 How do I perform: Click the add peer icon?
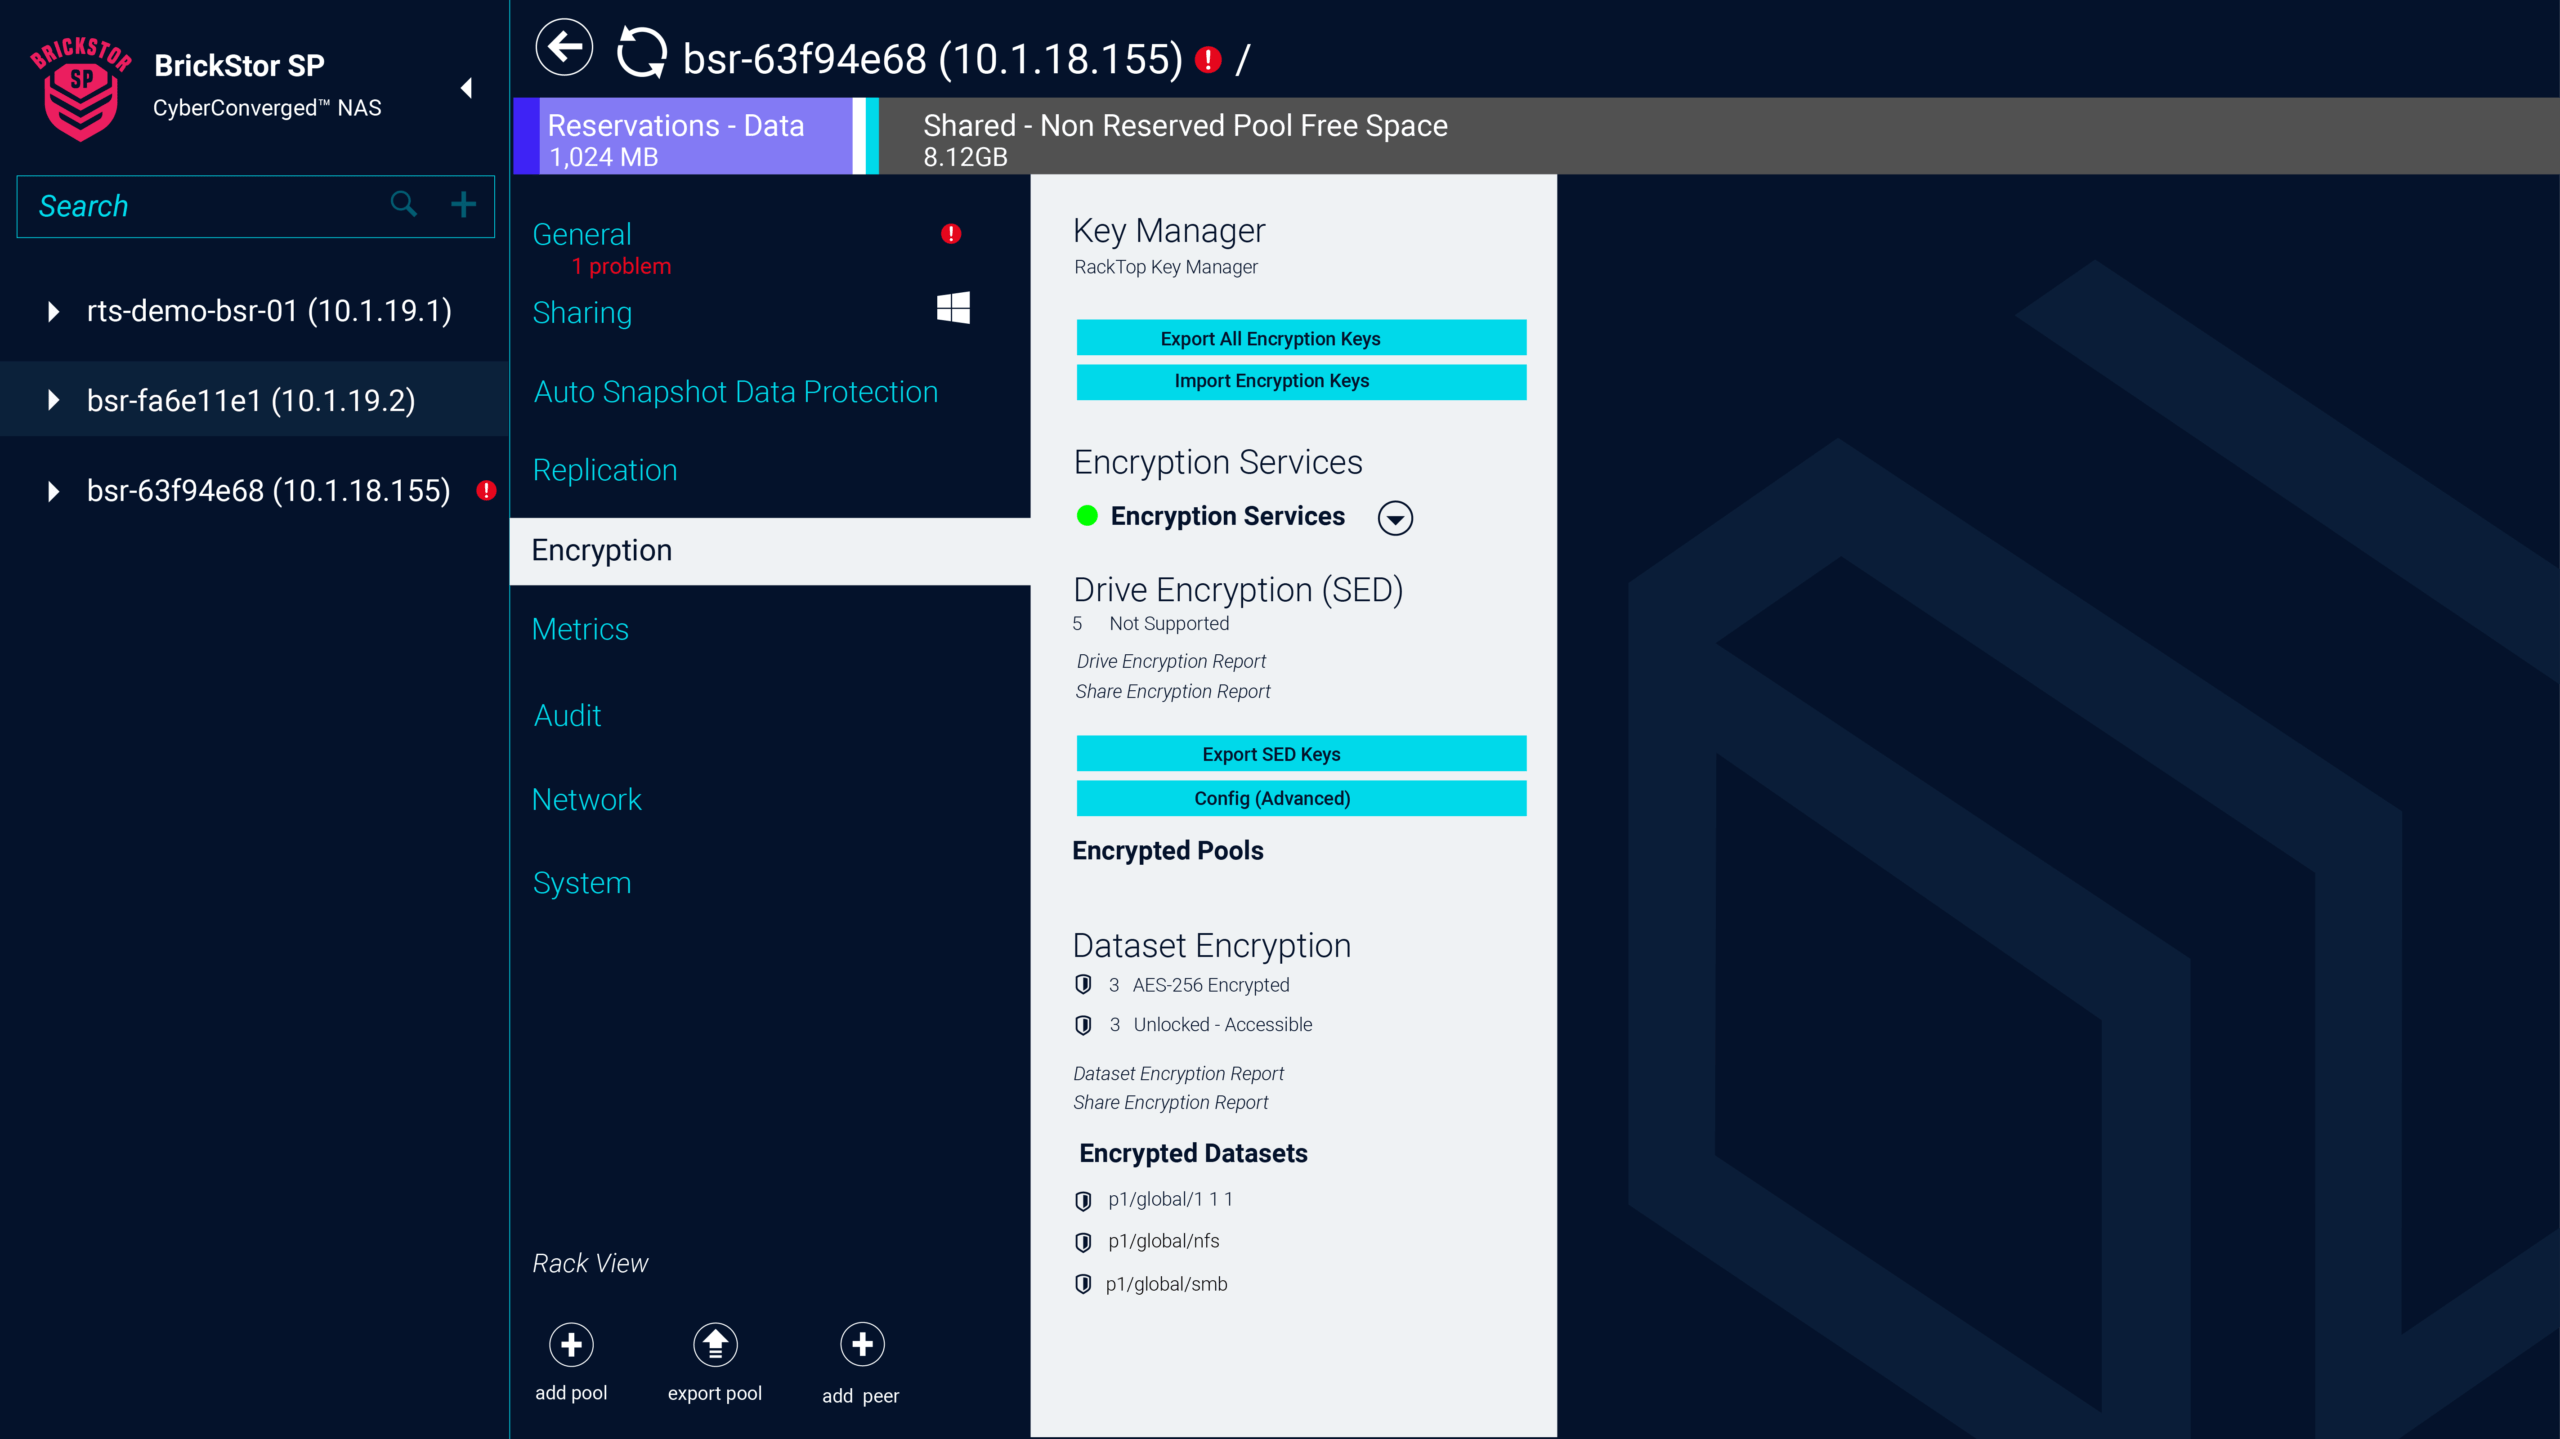[861, 1345]
